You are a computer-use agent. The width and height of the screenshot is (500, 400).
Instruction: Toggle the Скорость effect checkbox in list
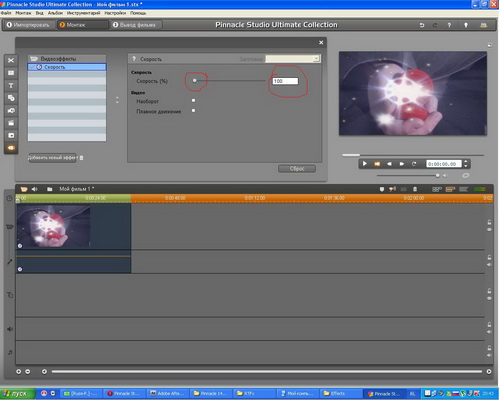pos(32,67)
